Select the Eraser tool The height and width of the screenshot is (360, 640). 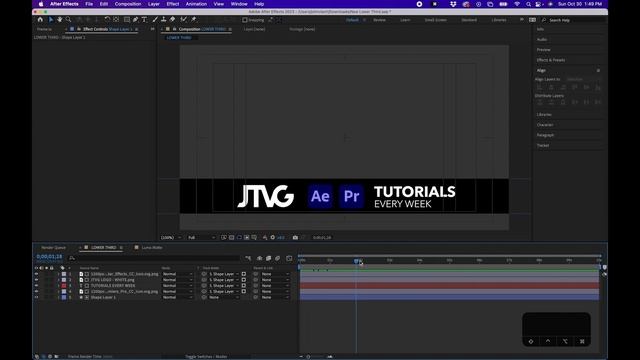[x=172, y=20]
